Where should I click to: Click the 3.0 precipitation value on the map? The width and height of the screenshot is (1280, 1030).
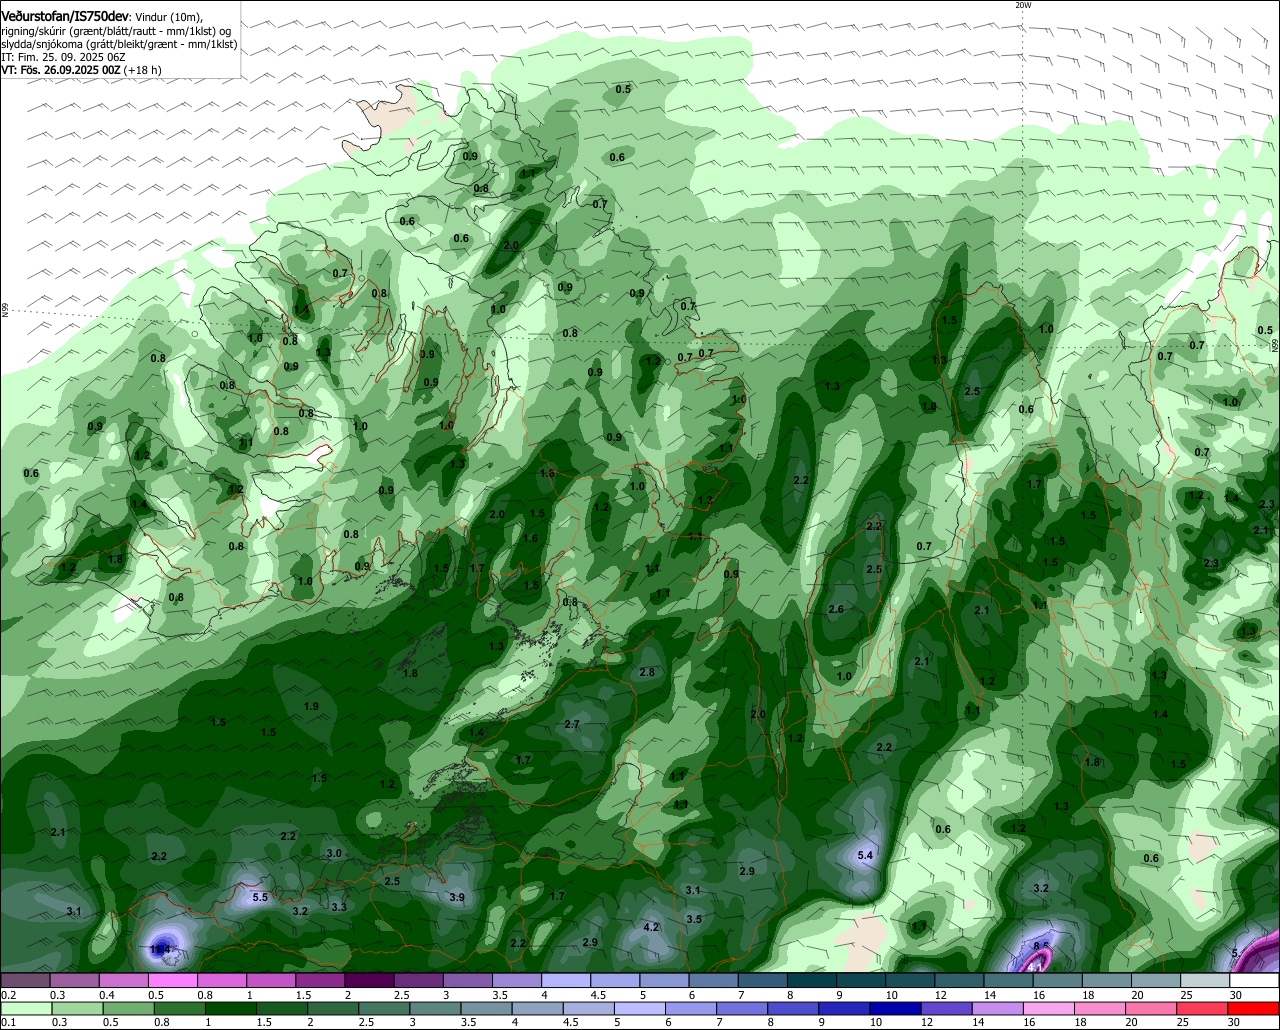coord(334,853)
